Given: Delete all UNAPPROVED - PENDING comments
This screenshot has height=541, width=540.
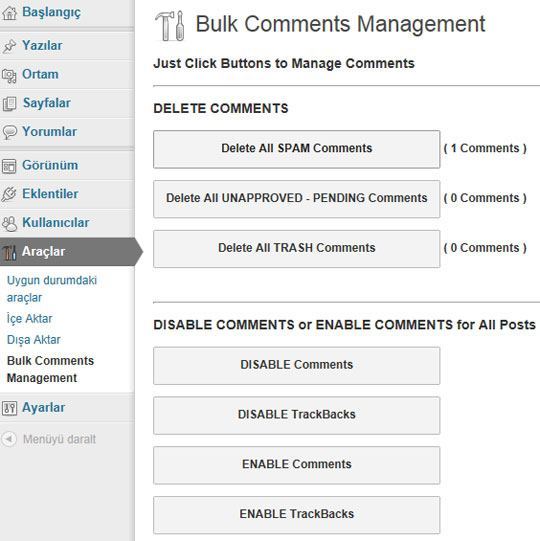Looking at the screenshot, I should coord(297,199).
